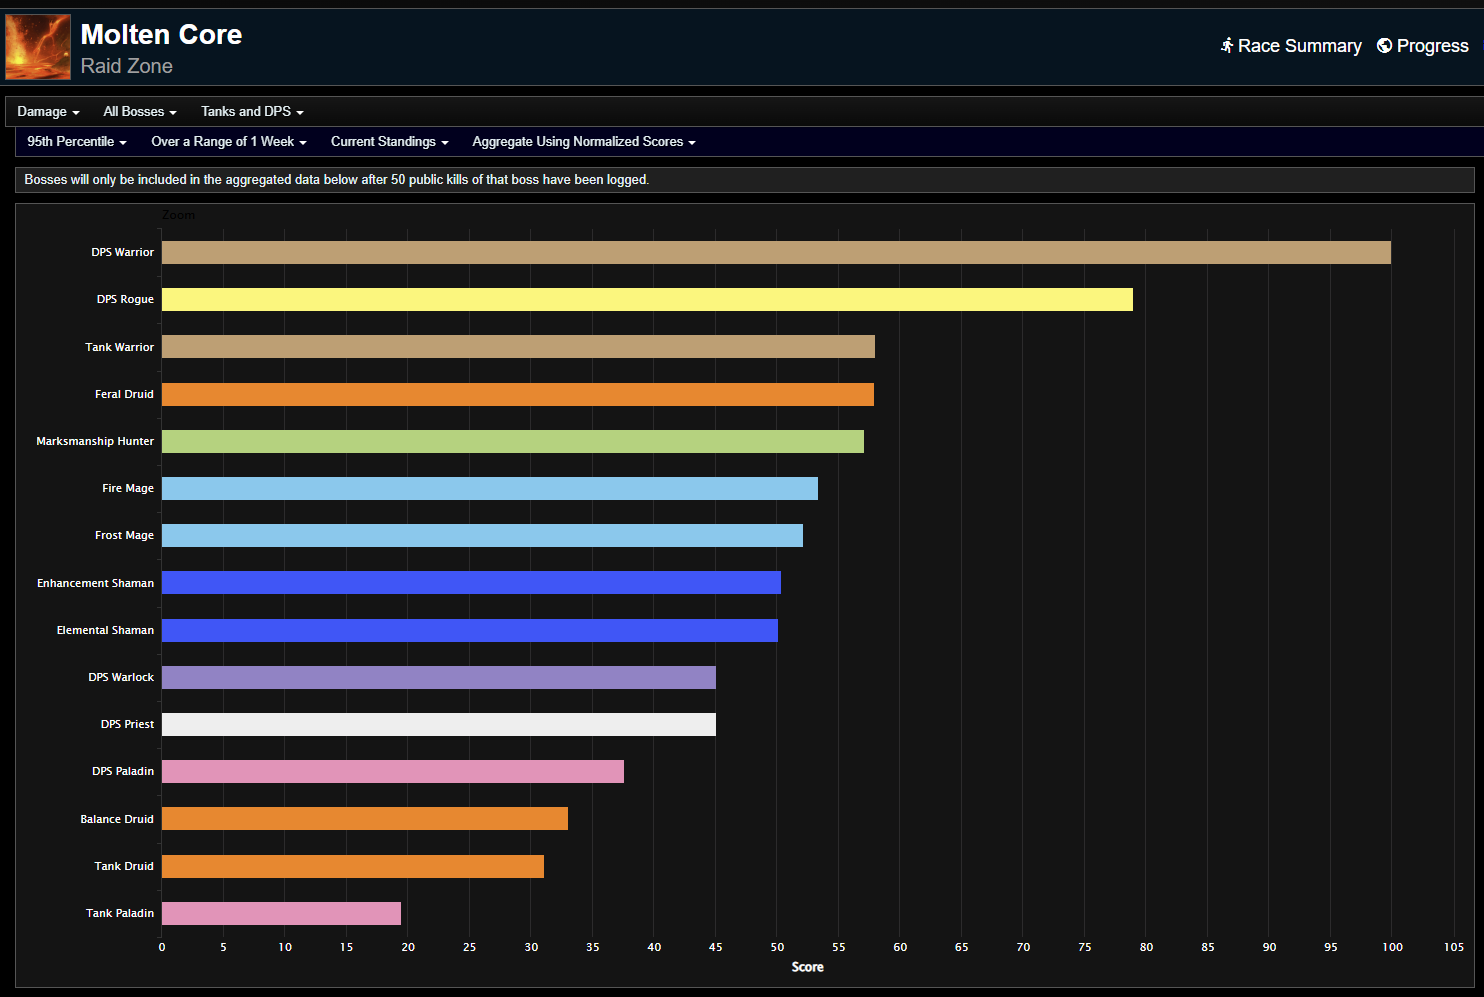Expand the 95th Percentile dropdown
This screenshot has height=997, width=1484.
[x=76, y=141]
